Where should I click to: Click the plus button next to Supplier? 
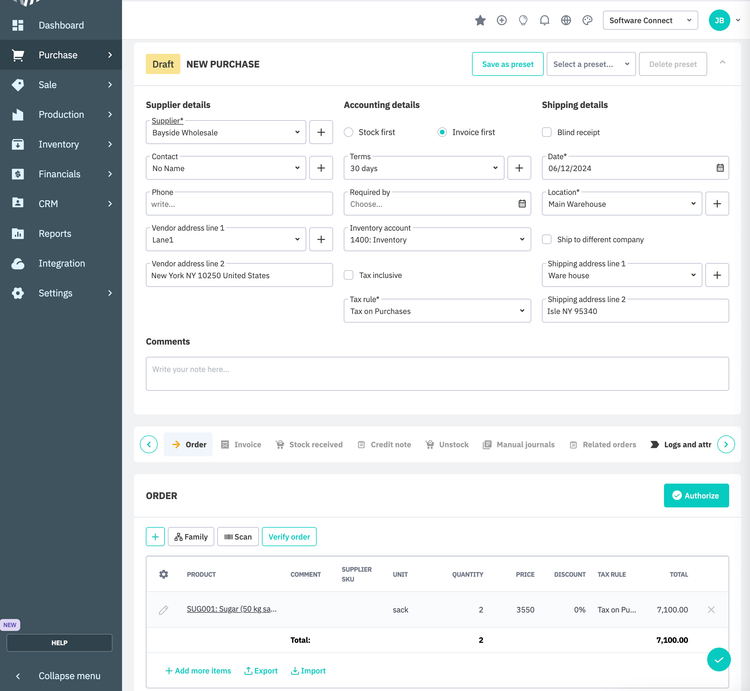pyautogui.click(x=321, y=132)
